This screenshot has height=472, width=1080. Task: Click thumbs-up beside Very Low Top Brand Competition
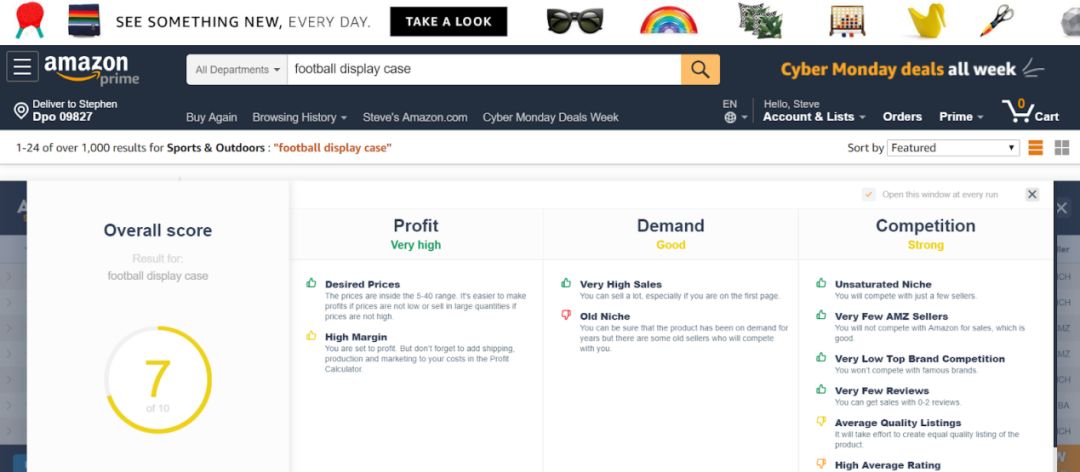click(x=821, y=357)
